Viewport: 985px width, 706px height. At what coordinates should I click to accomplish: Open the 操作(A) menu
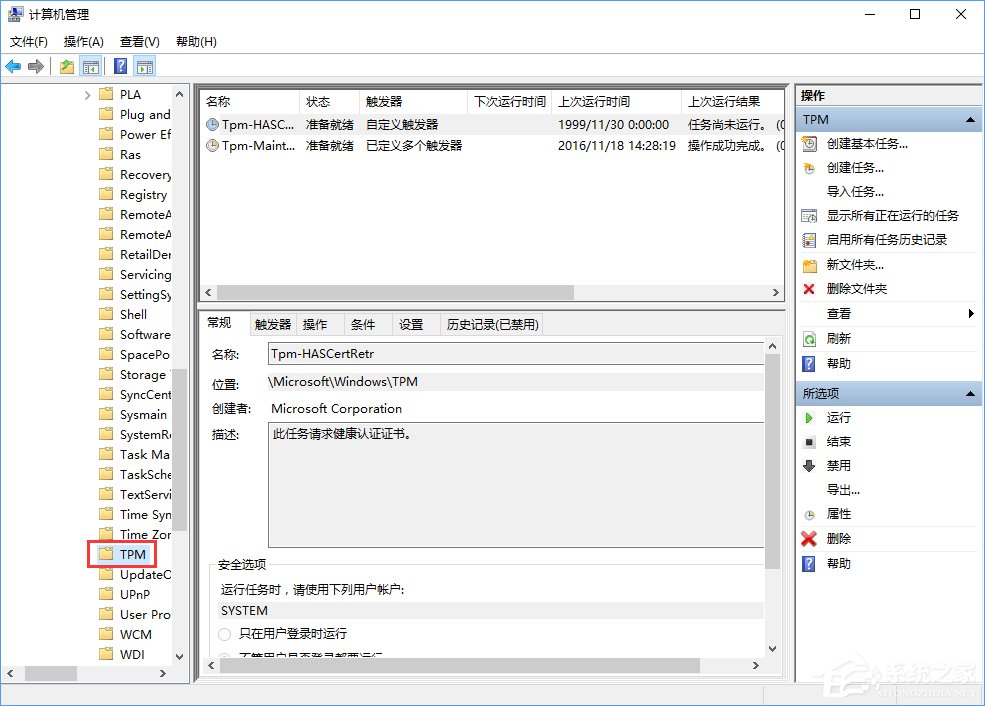coord(83,42)
